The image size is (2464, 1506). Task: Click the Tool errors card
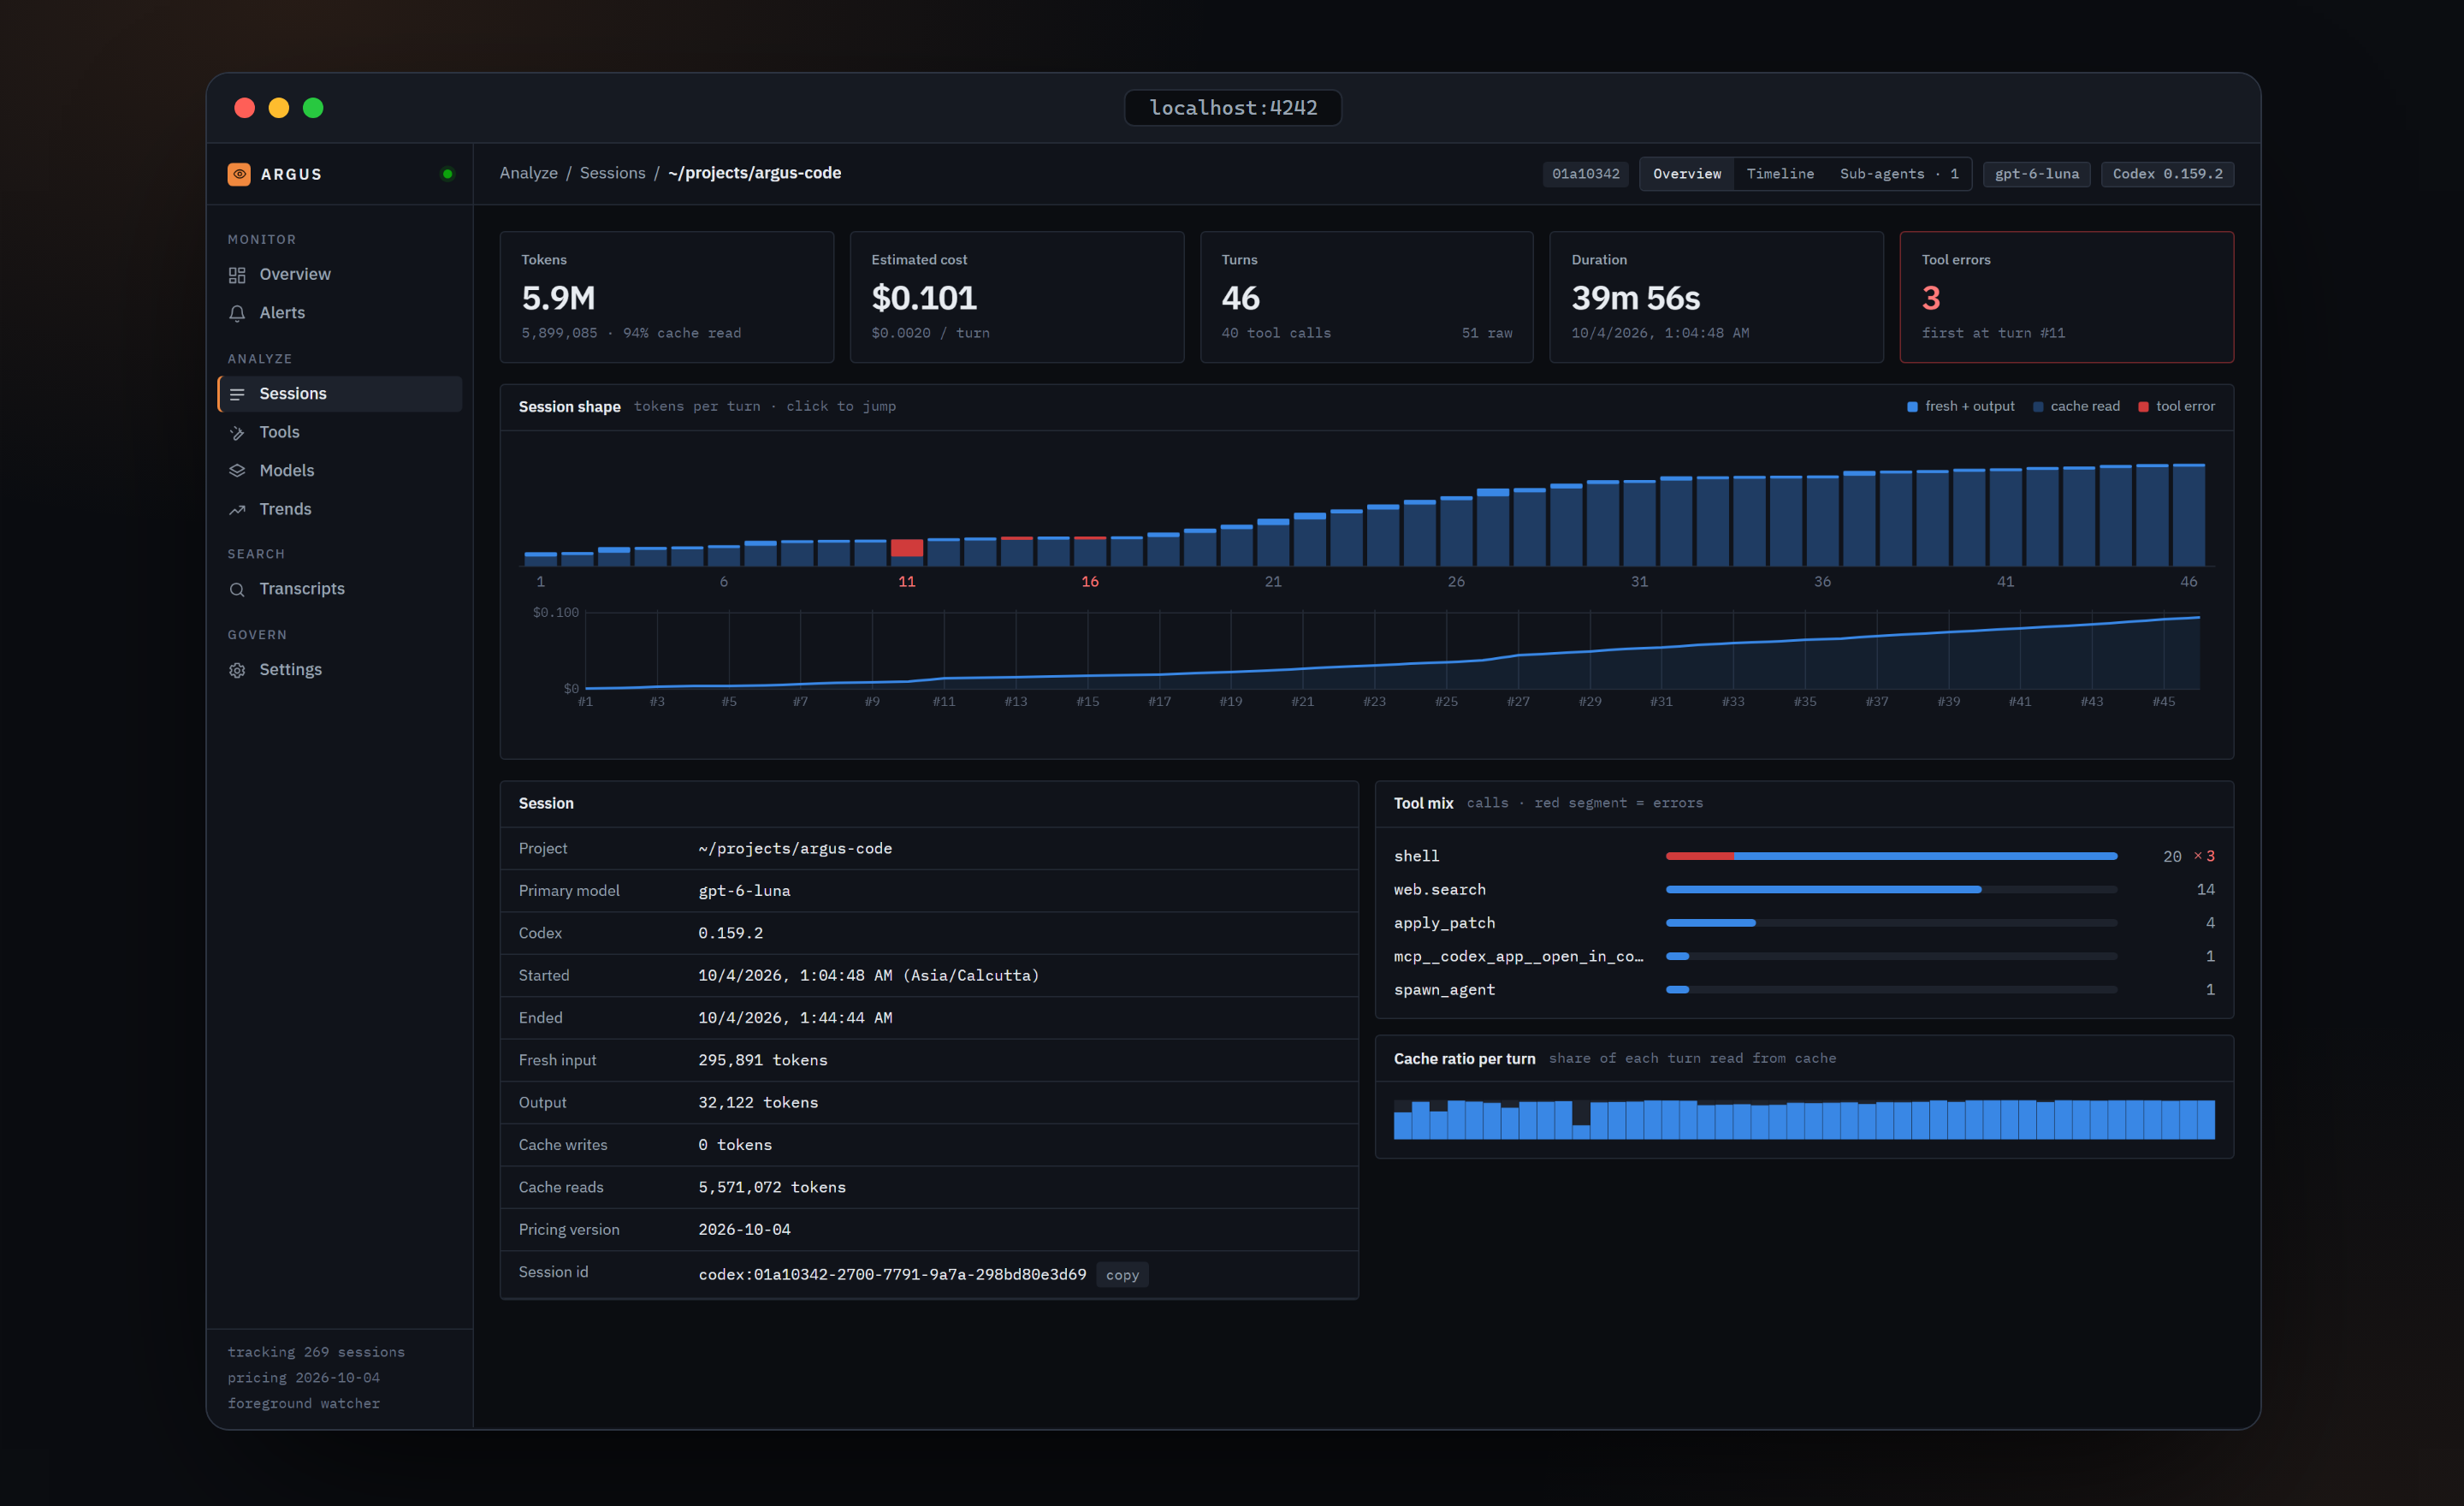(2066, 297)
